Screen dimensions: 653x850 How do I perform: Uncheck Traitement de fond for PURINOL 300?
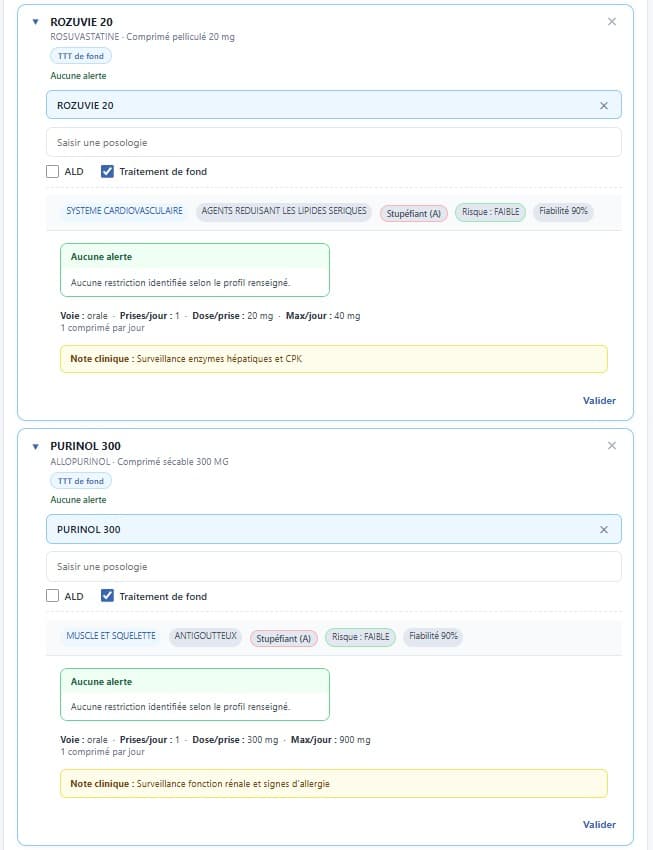pos(107,596)
